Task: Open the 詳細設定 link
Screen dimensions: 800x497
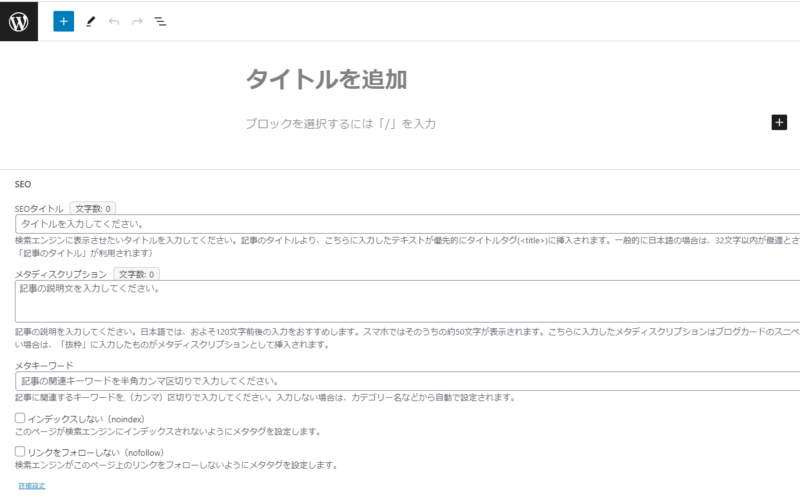Action: [x=32, y=485]
